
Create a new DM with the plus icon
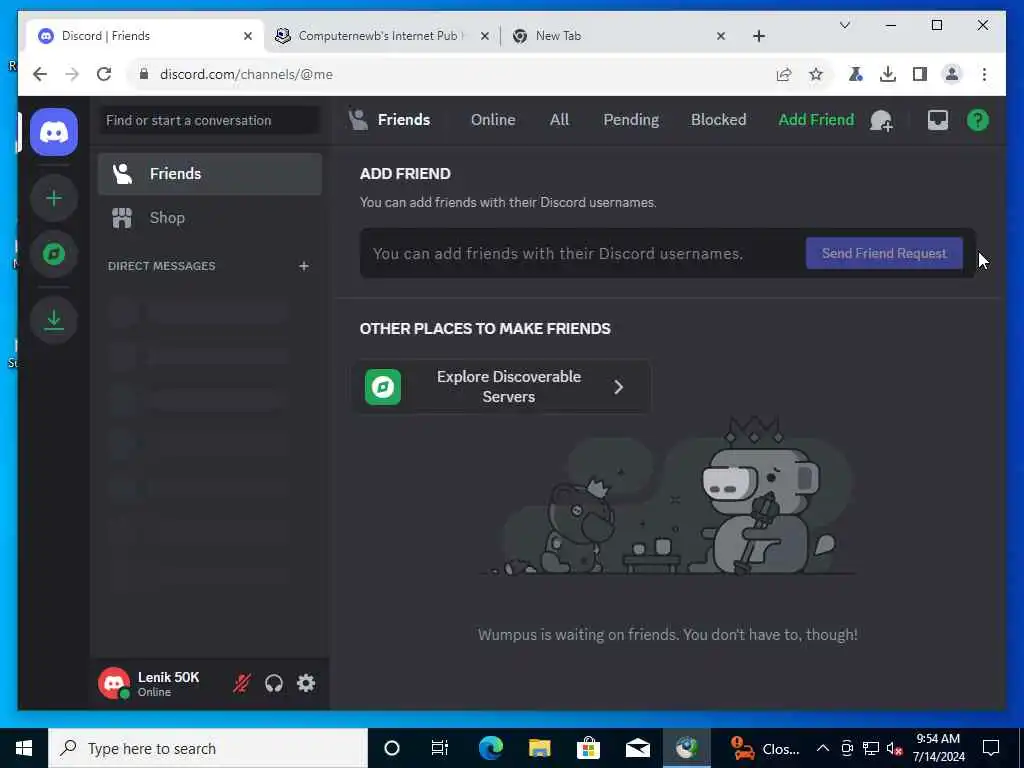click(304, 266)
